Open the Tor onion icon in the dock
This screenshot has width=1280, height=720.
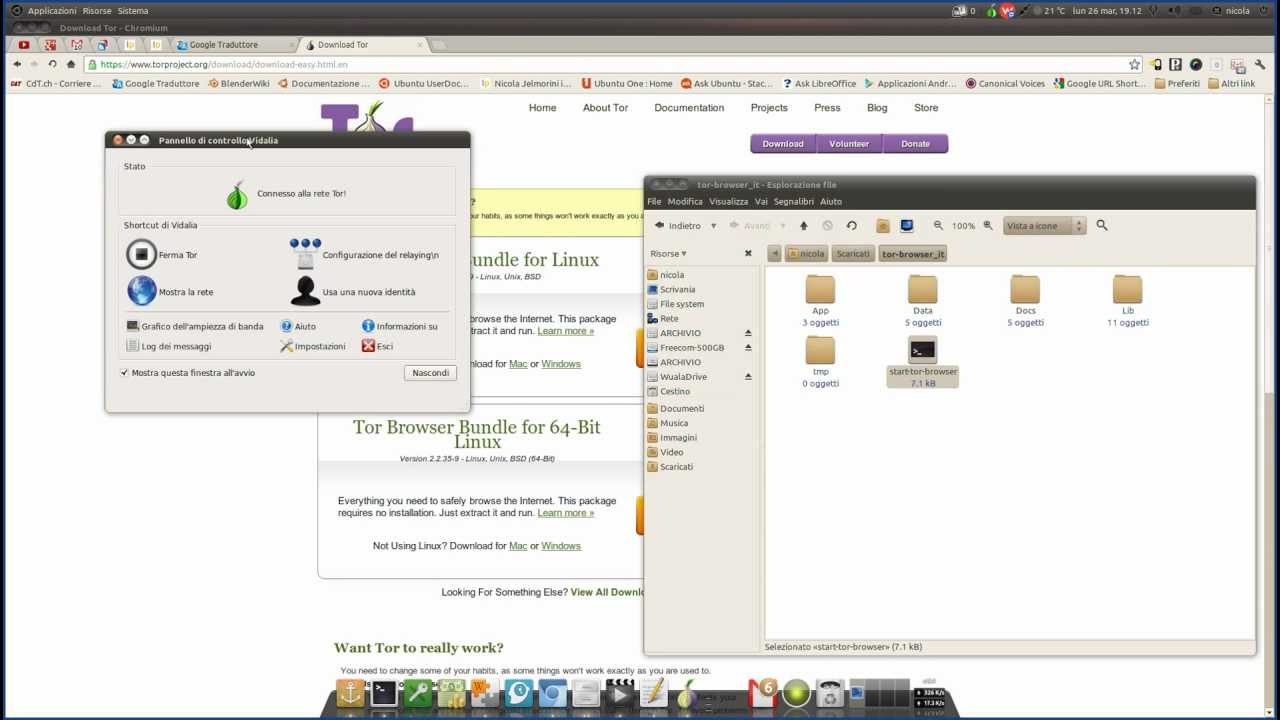(686, 693)
